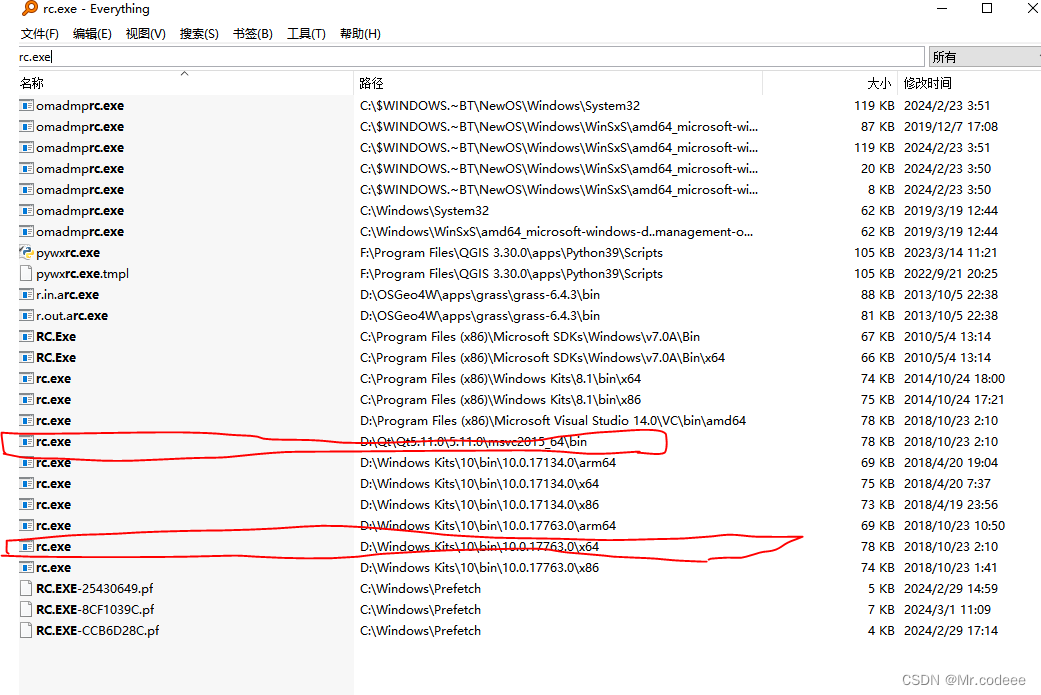This screenshot has height=695, width=1041.
Task: Open the 工具(T) menu
Action: point(306,34)
